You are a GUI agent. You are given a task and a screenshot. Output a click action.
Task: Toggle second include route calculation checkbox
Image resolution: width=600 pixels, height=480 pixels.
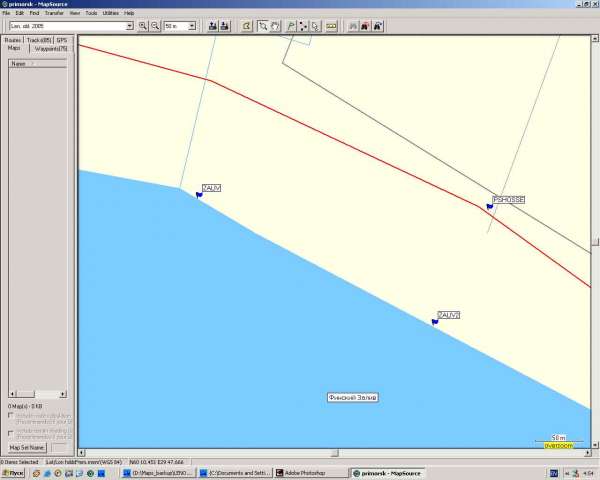[11, 432]
